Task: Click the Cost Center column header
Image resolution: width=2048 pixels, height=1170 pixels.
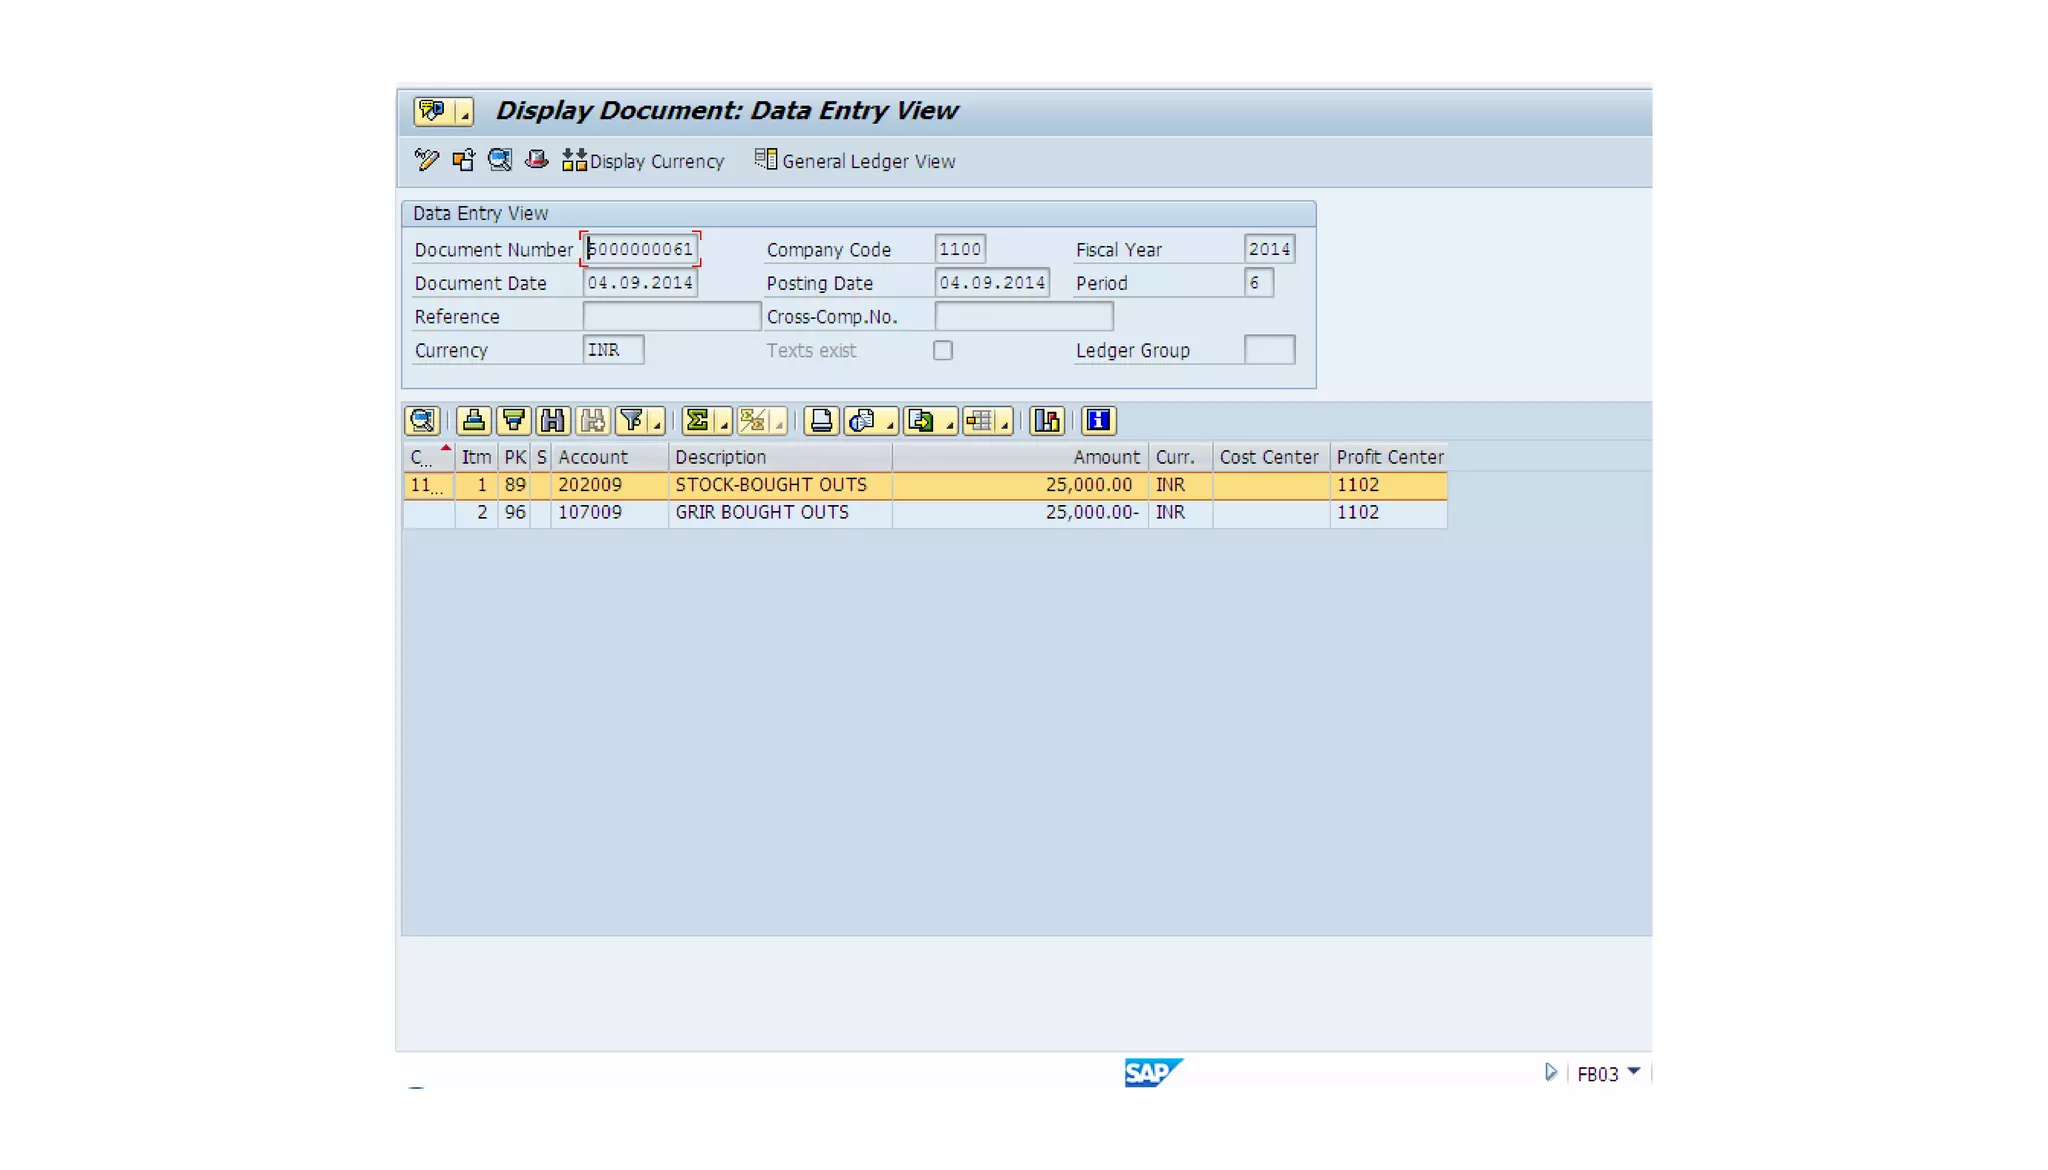Action: click(x=1270, y=457)
